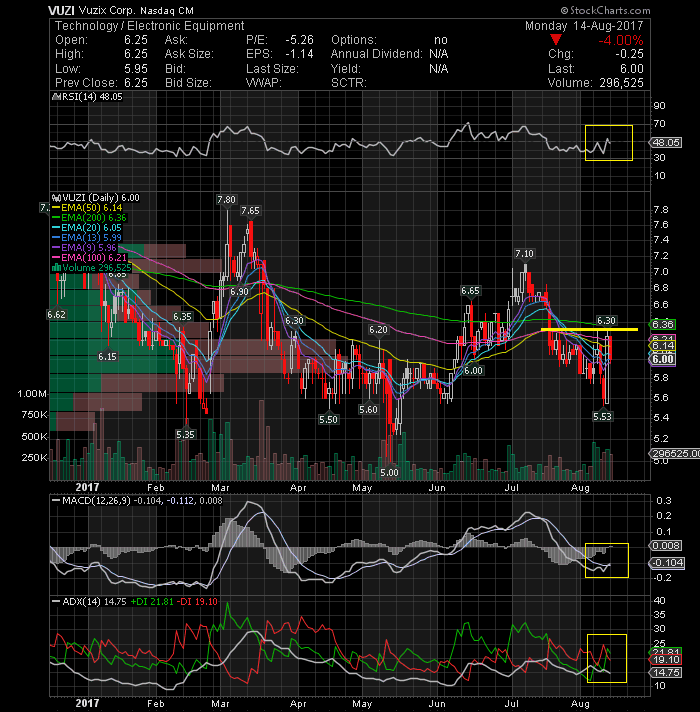Select the VUZI (Daily) 6.00 legend
The image size is (700, 712).
(101, 198)
